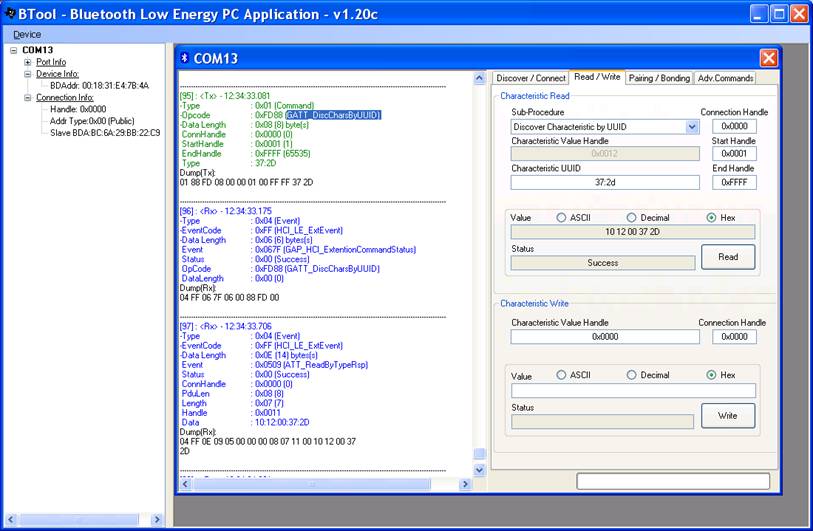Click the empty status bar field below tabs
This screenshot has height=531, width=813.
pyautogui.click(x=673, y=481)
